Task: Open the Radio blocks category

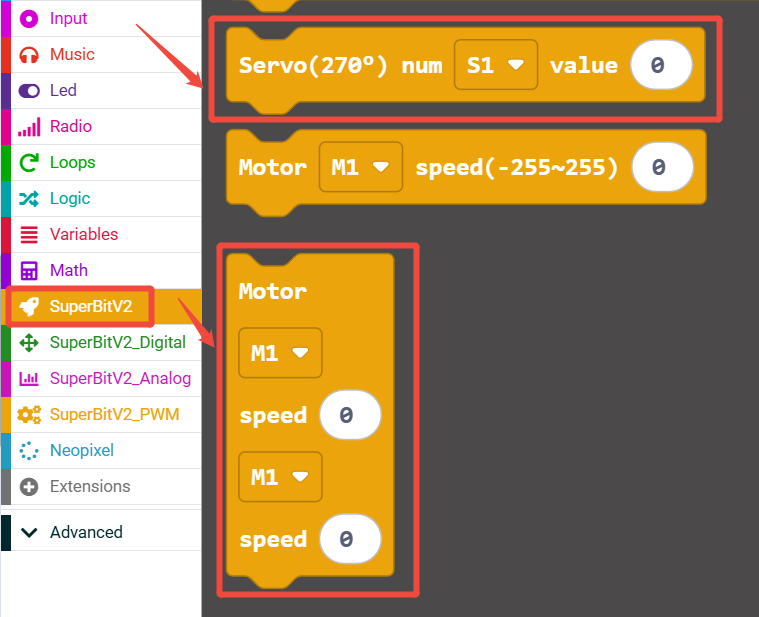Action: click(101, 127)
